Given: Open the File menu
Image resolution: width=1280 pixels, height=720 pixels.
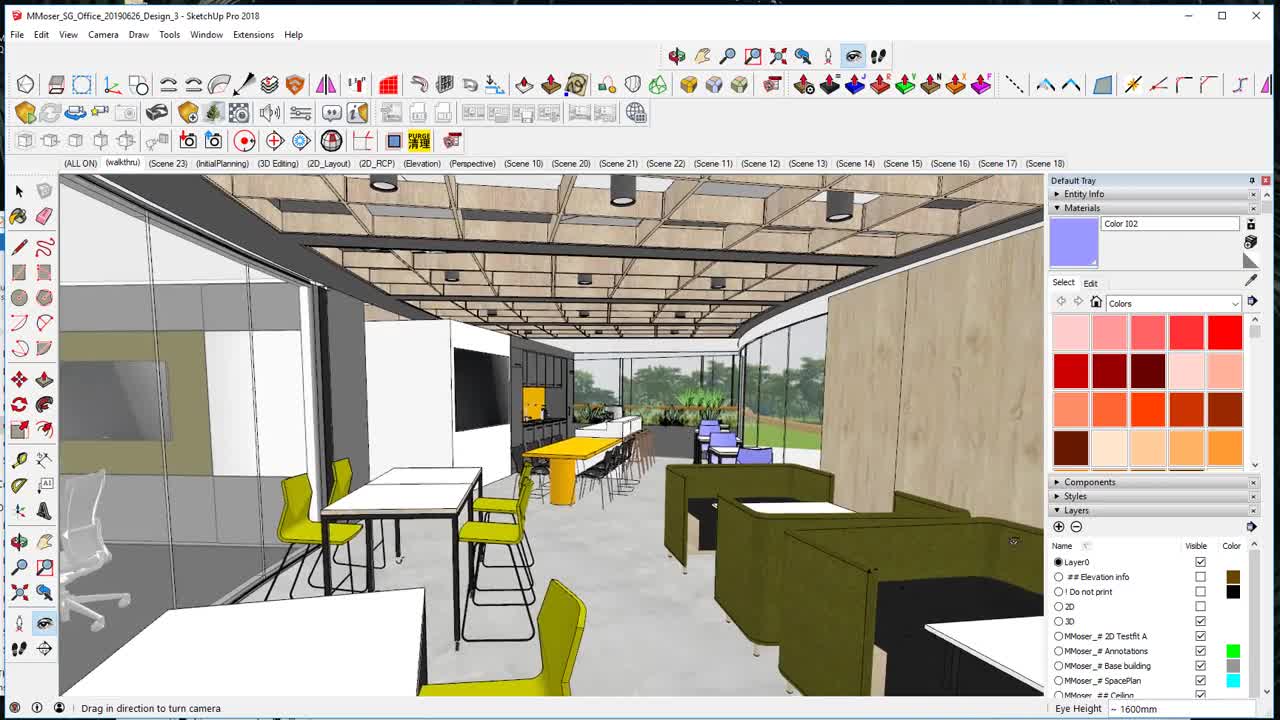Looking at the screenshot, I should click(x=17, y=35).
